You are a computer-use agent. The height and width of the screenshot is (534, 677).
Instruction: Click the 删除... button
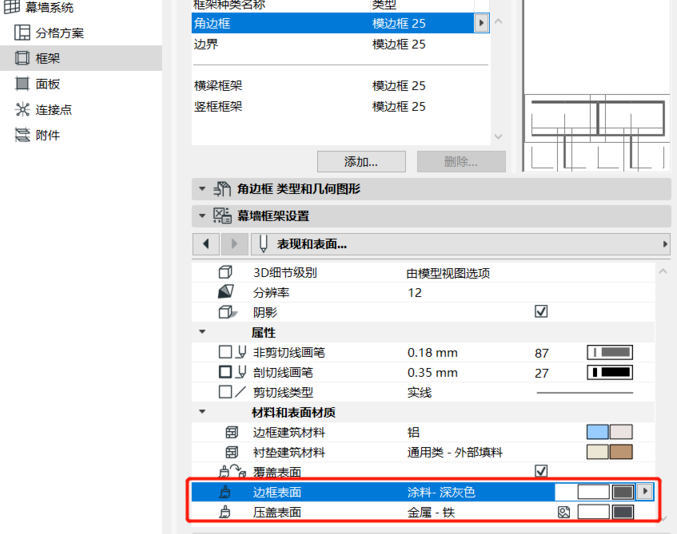(x=461, y=161)
